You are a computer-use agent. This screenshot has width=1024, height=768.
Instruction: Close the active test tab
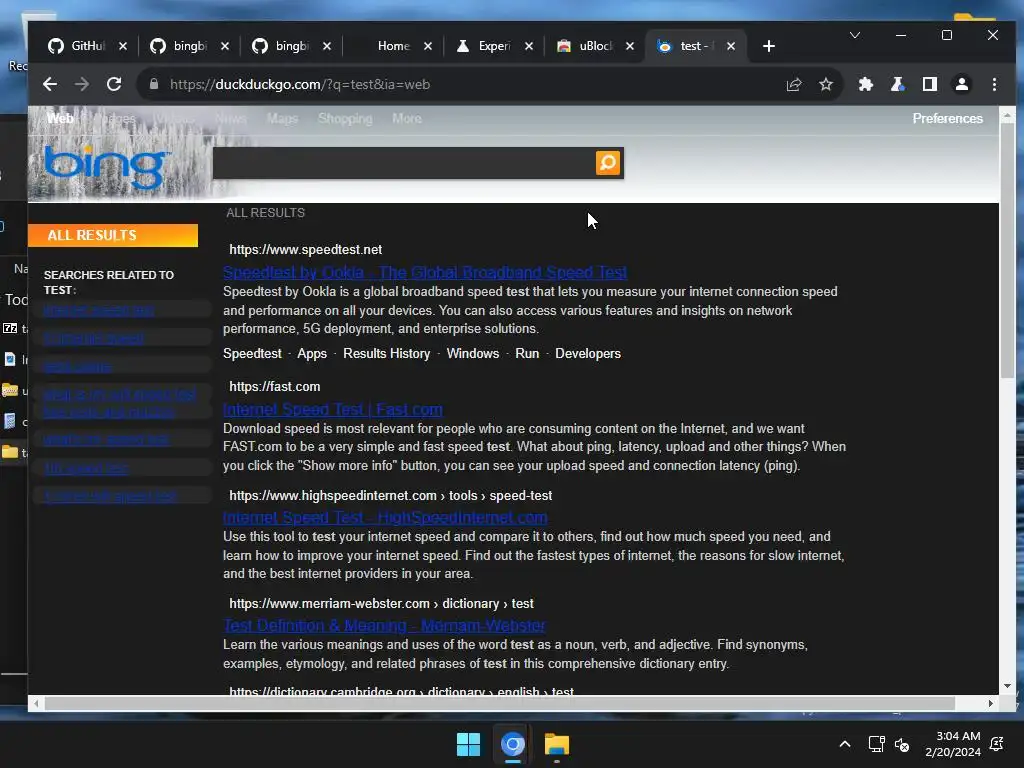click(x=731, y=46)
